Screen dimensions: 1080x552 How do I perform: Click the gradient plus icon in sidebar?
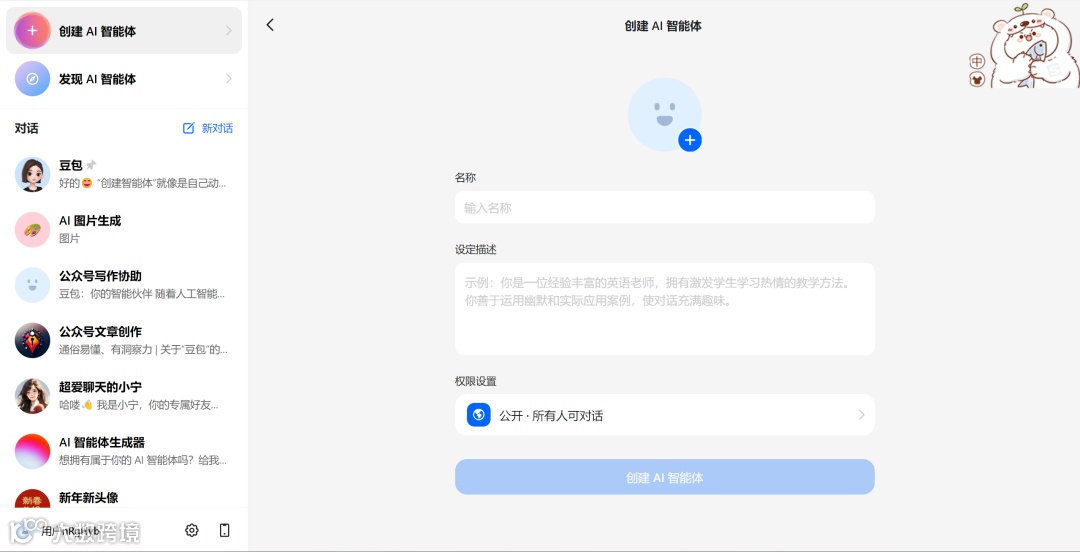click(x=32, y=30)
